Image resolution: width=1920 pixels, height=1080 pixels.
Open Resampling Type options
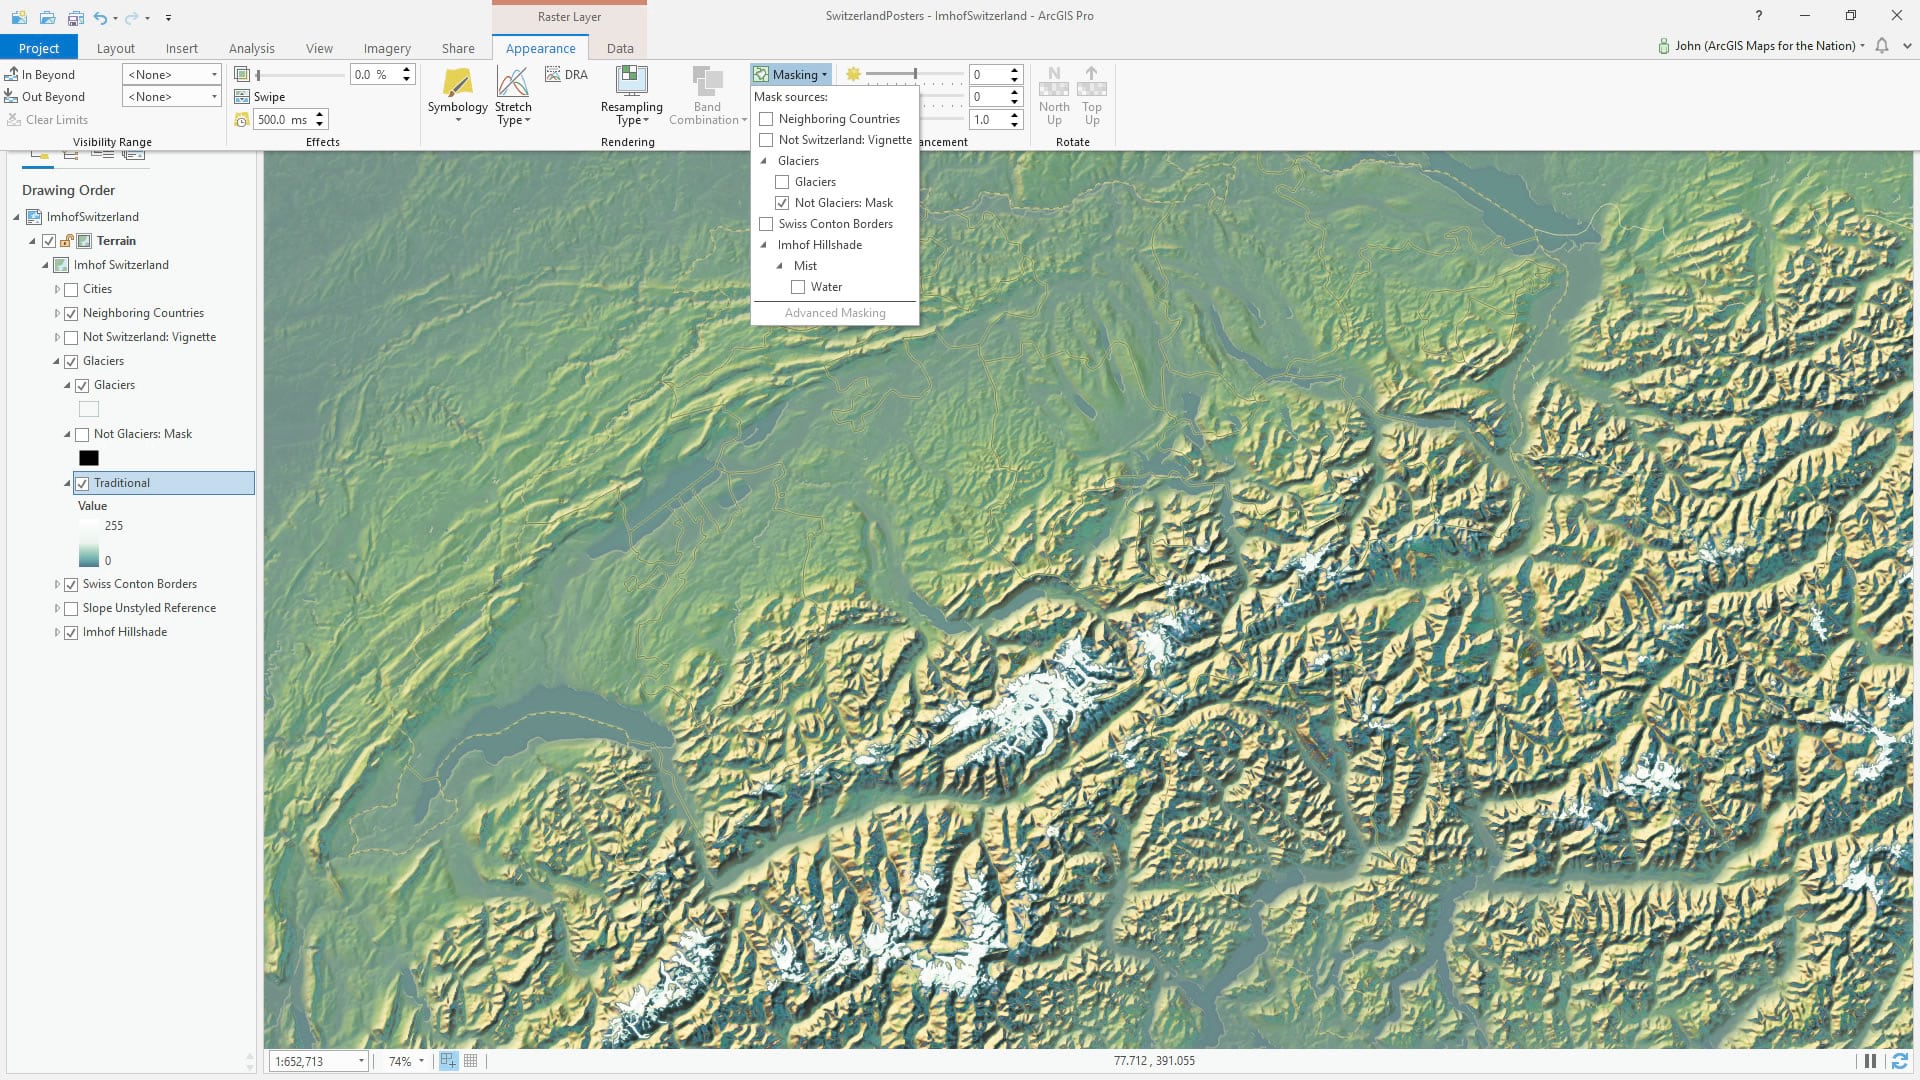pos(631,113)
